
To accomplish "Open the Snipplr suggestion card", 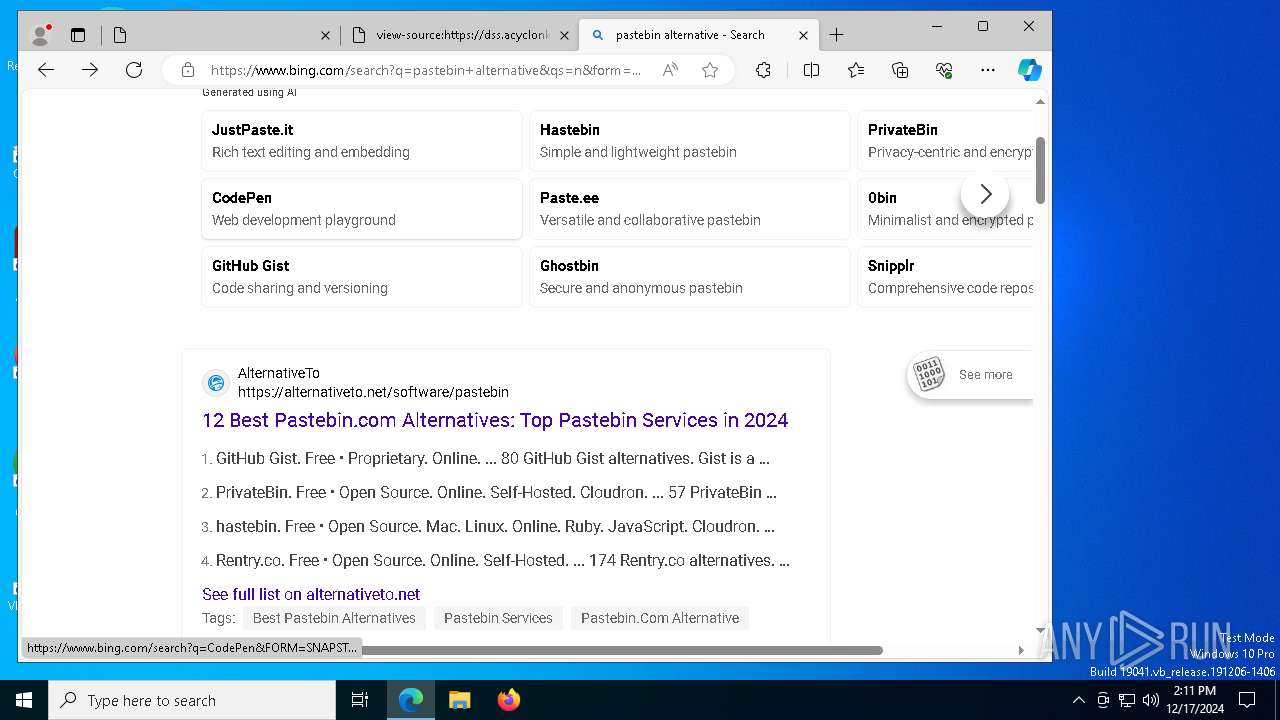I will point(945,277).
